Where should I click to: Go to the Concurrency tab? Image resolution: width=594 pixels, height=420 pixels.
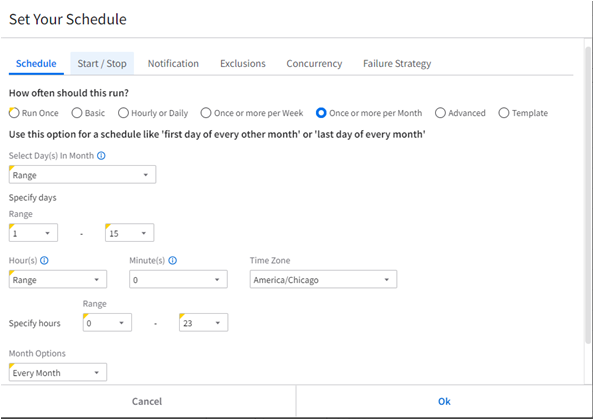click(314, 64)
